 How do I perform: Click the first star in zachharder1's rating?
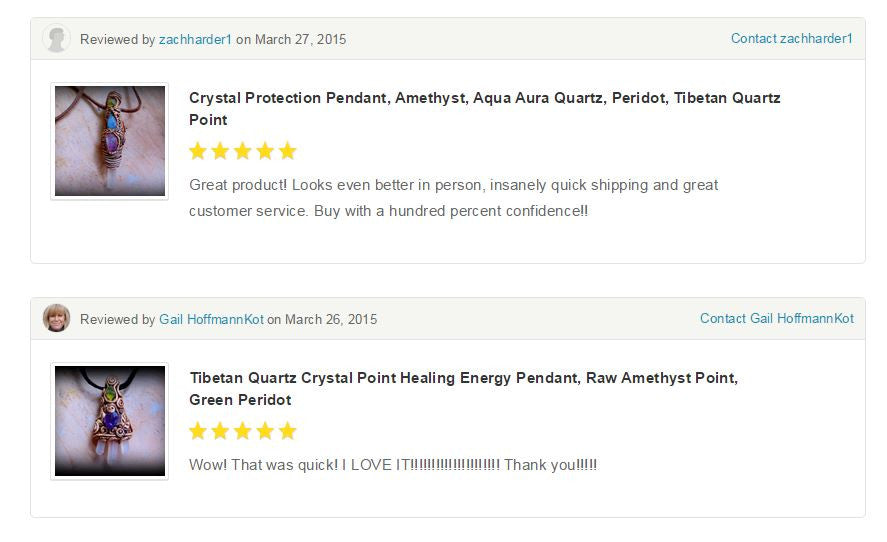(198, 151)
